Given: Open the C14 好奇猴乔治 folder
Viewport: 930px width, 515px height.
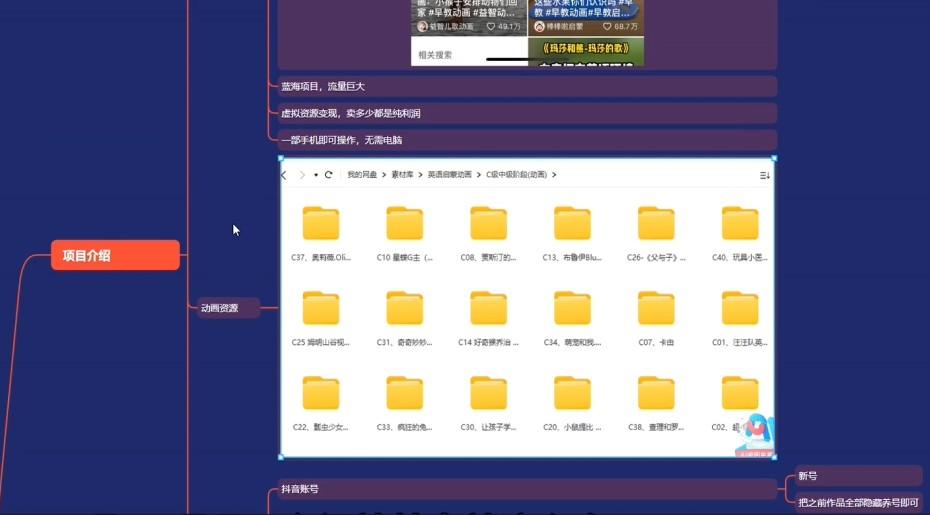Looking at the screenshot, I should [x=488, y=309].
